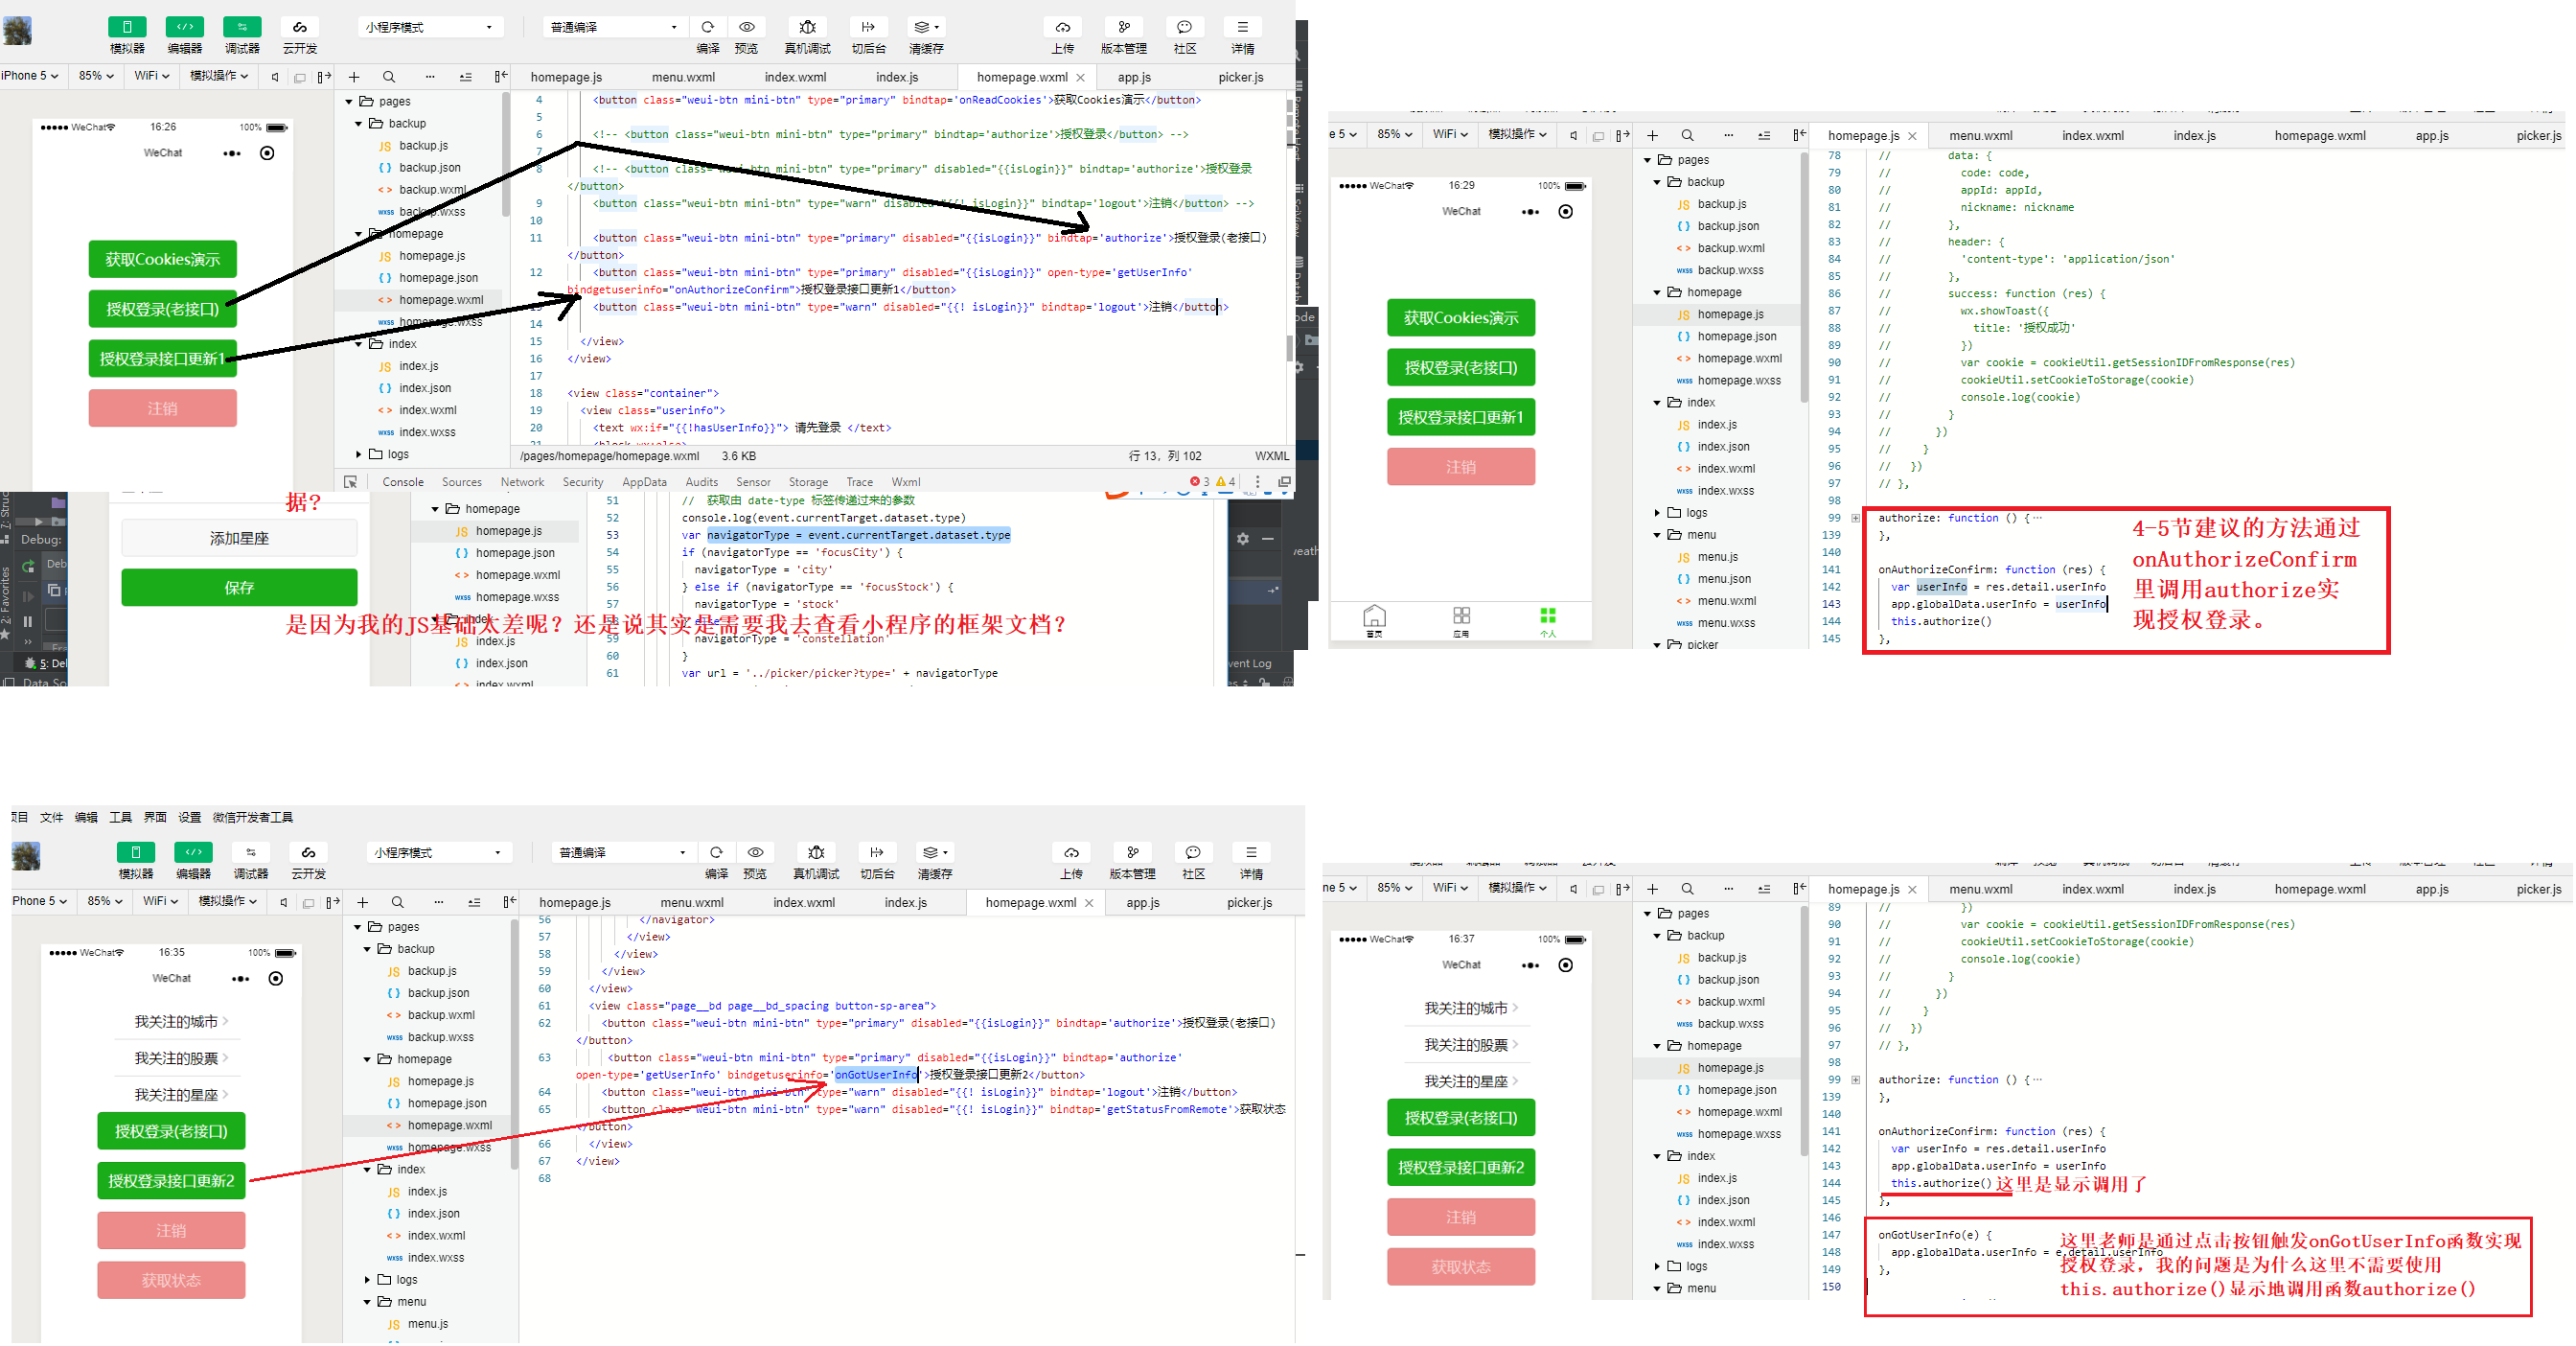Open the 设置 menu in the menu bar

pyautogui.click(x=189, y=817)
